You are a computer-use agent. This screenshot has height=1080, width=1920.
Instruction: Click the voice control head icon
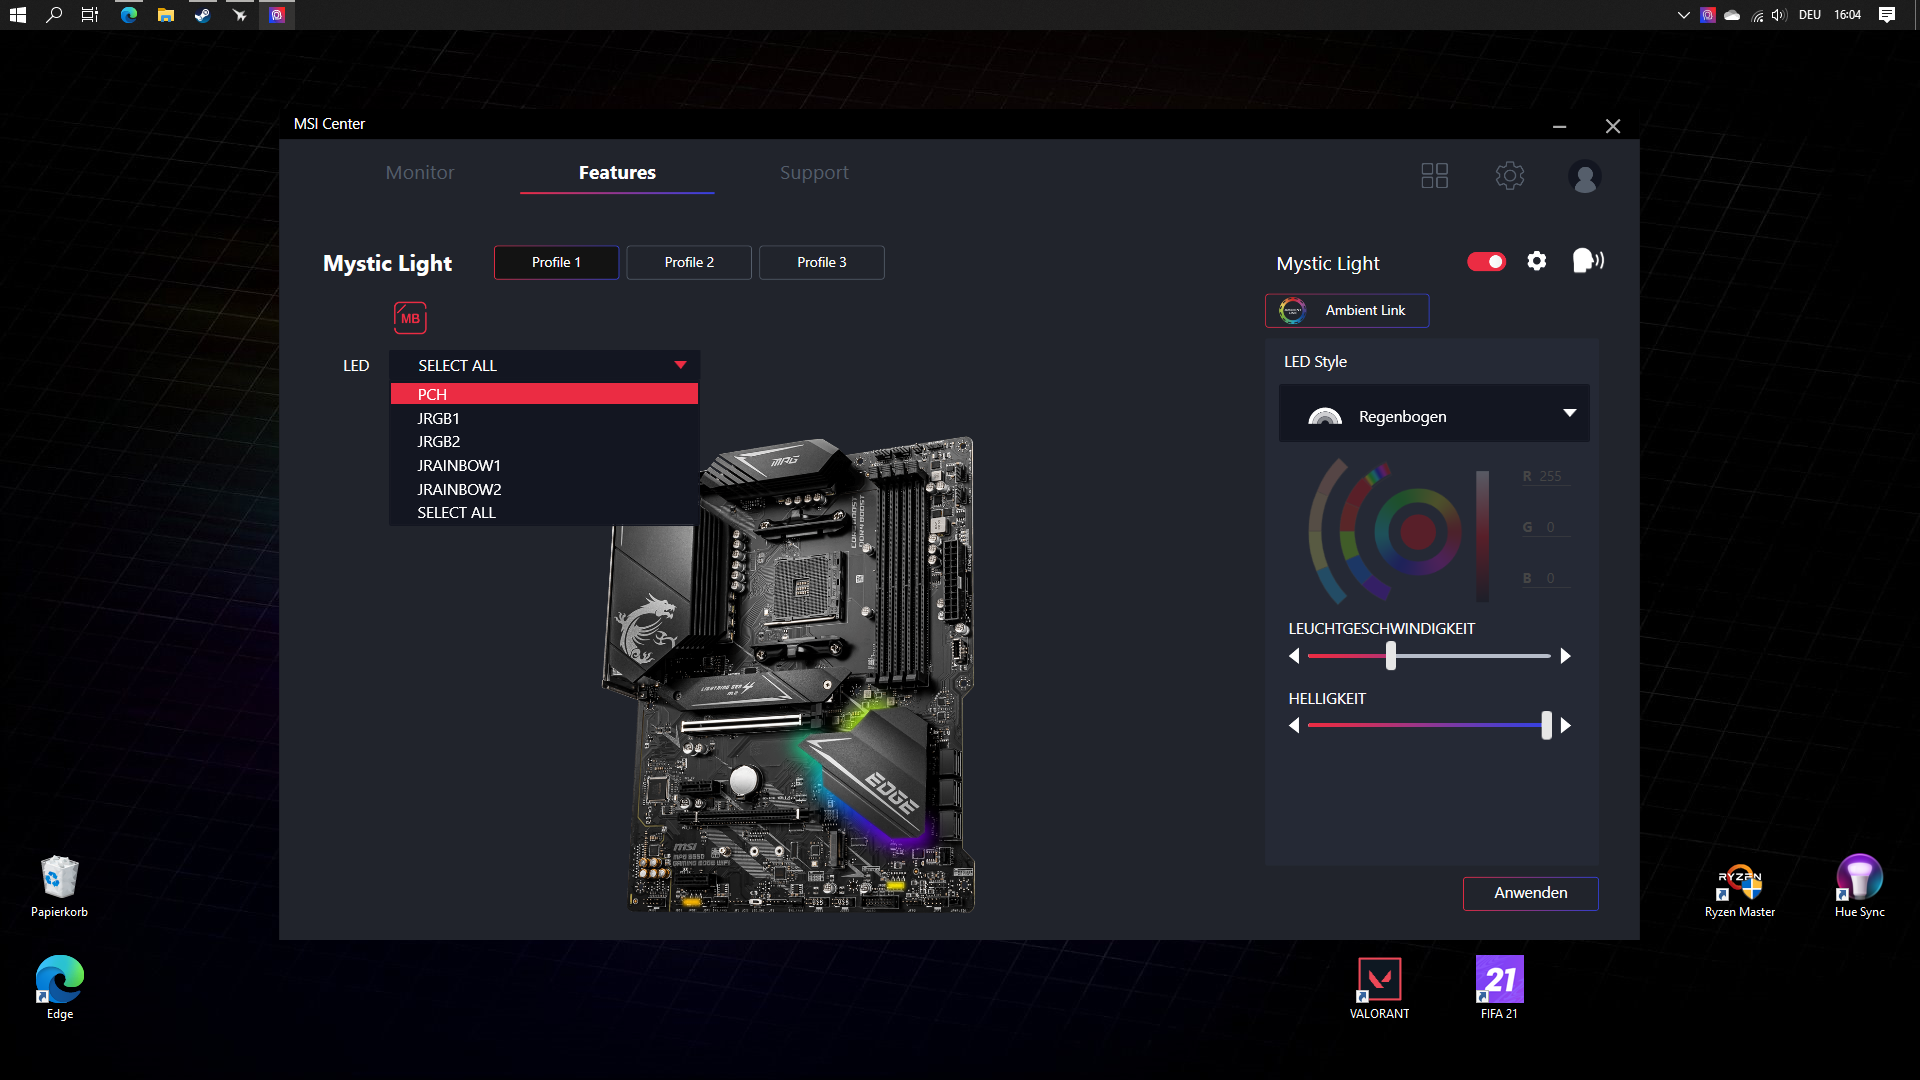point(1587,261)
